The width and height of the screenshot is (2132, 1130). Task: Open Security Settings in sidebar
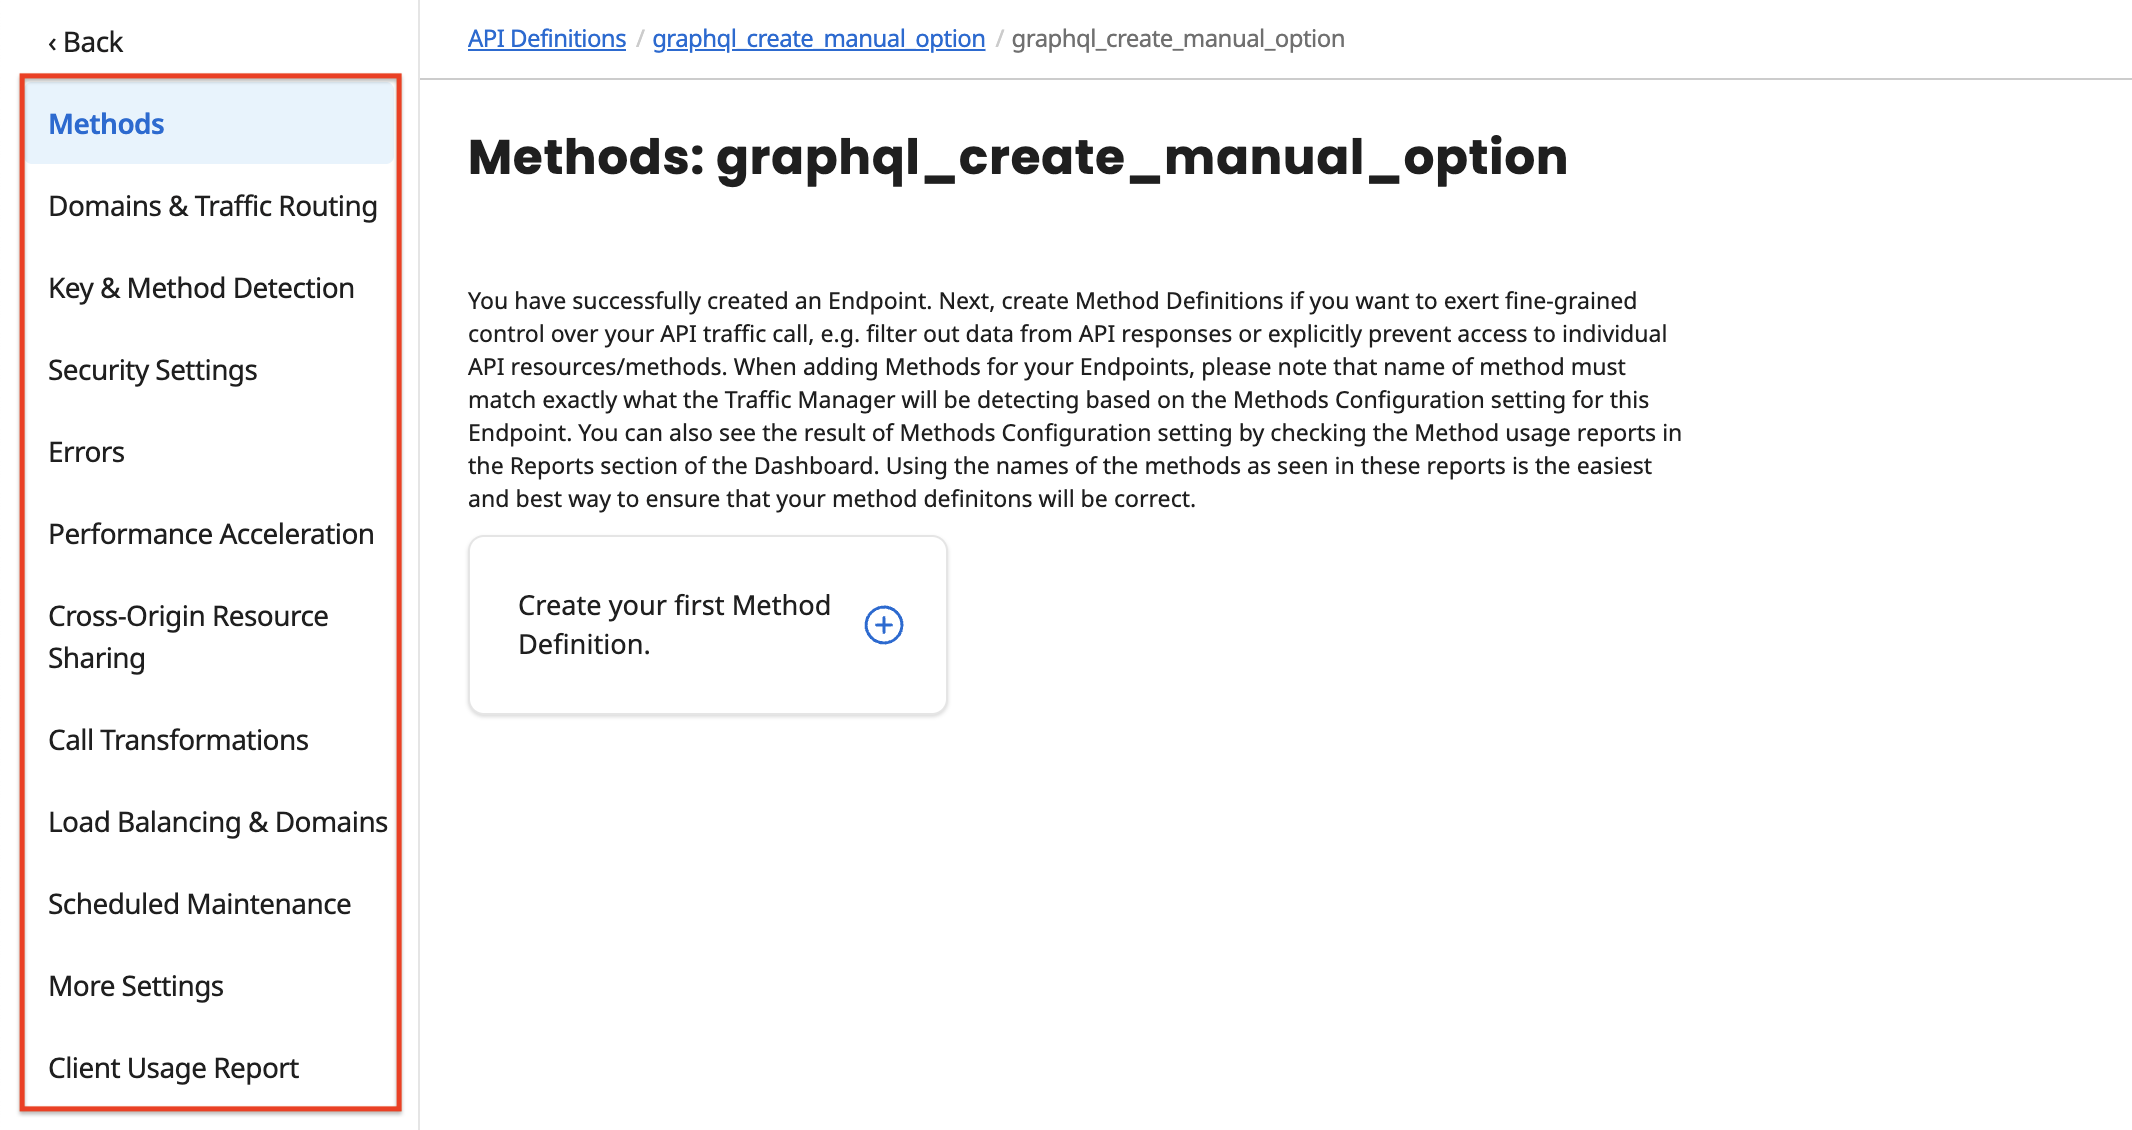coord(152,370)
